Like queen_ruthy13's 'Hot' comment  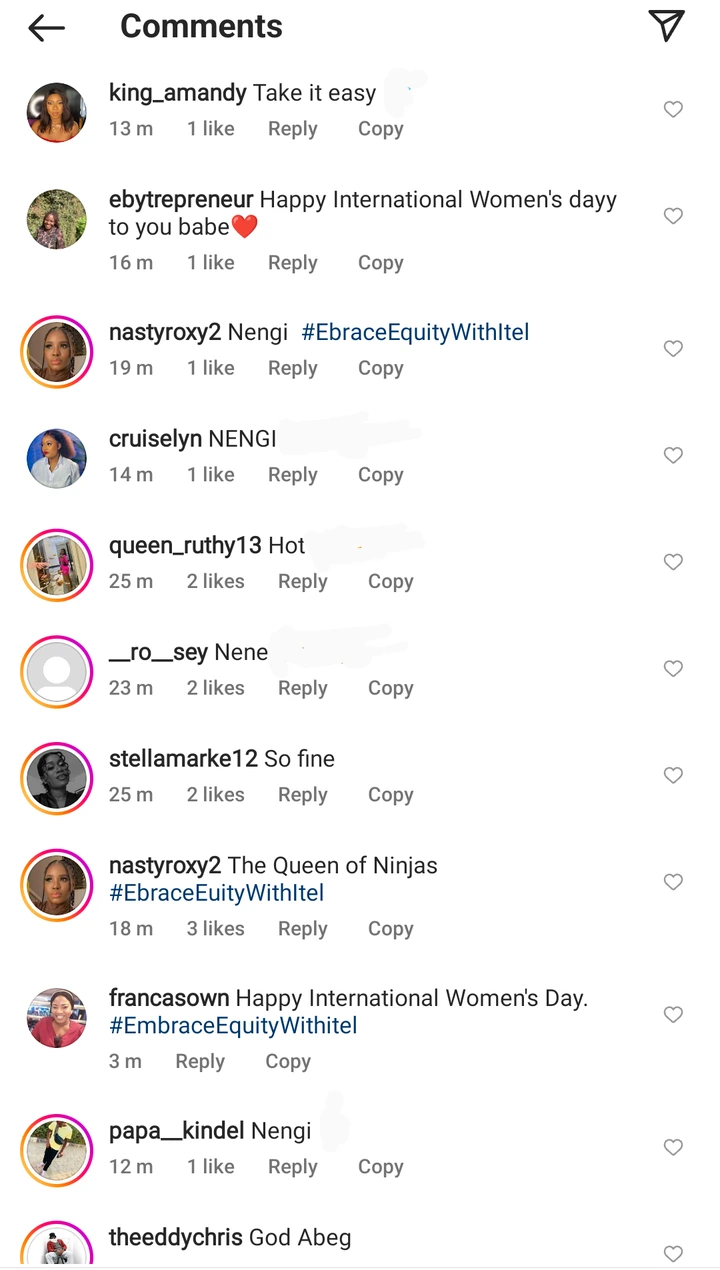(673, 562)
